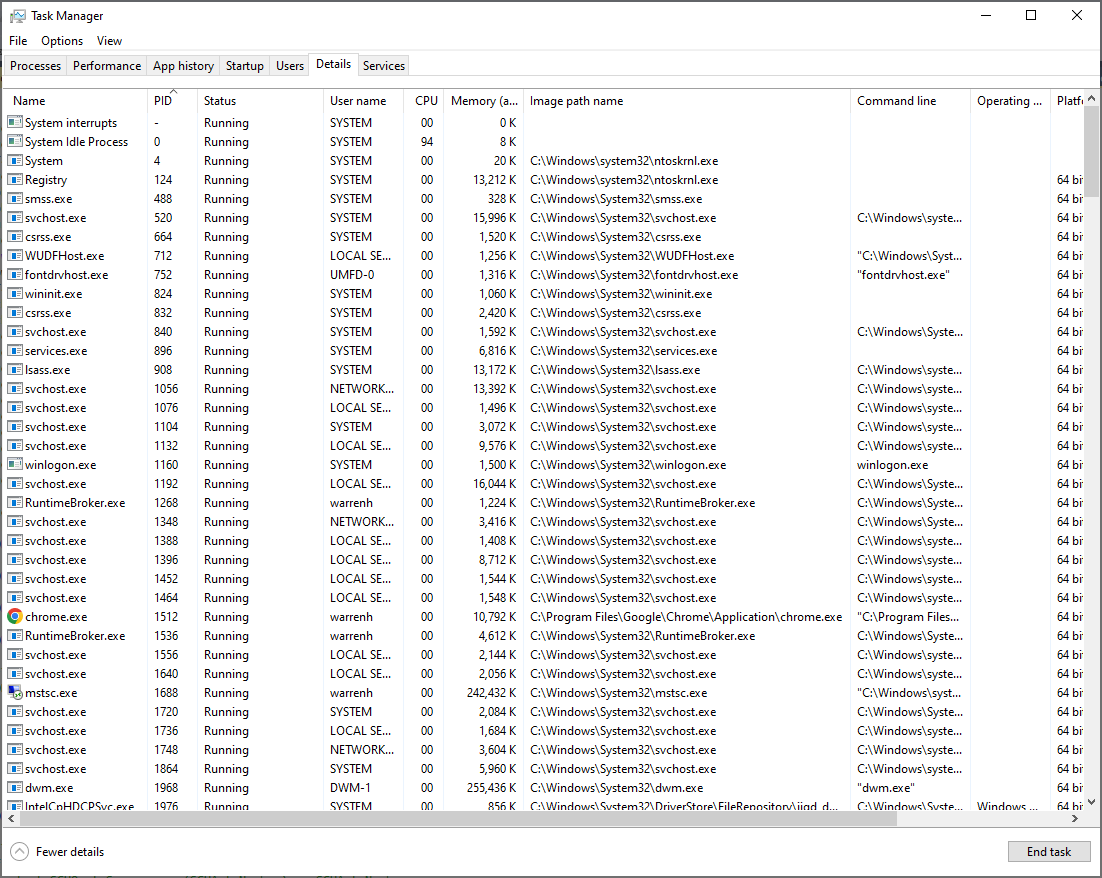Open the Options menu

click(x=62, y=41)
